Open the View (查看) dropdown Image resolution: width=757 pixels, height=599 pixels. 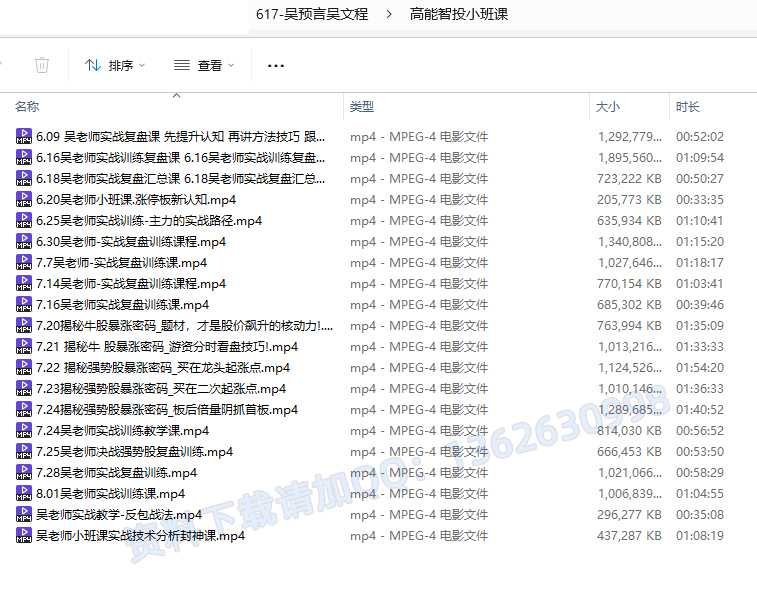[204, 65]
